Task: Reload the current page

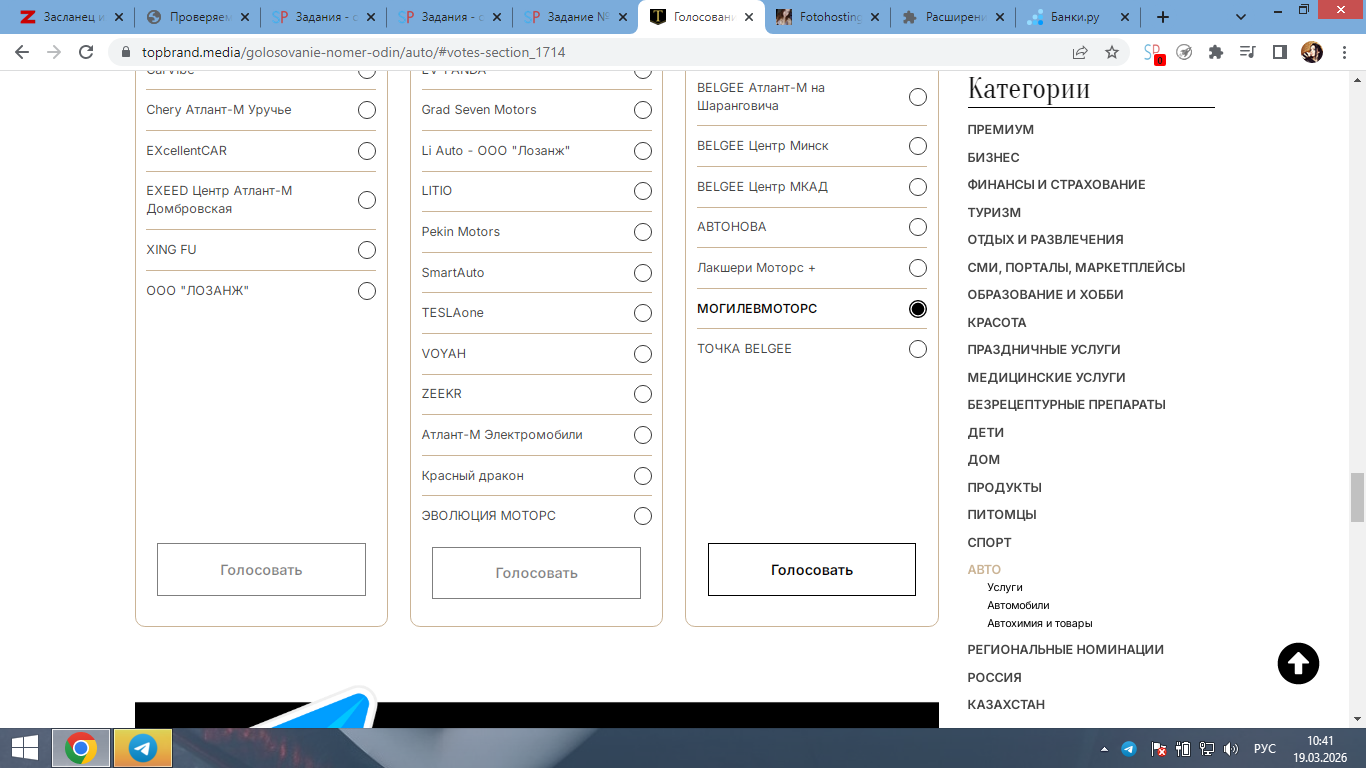Action: coord(86,52)
